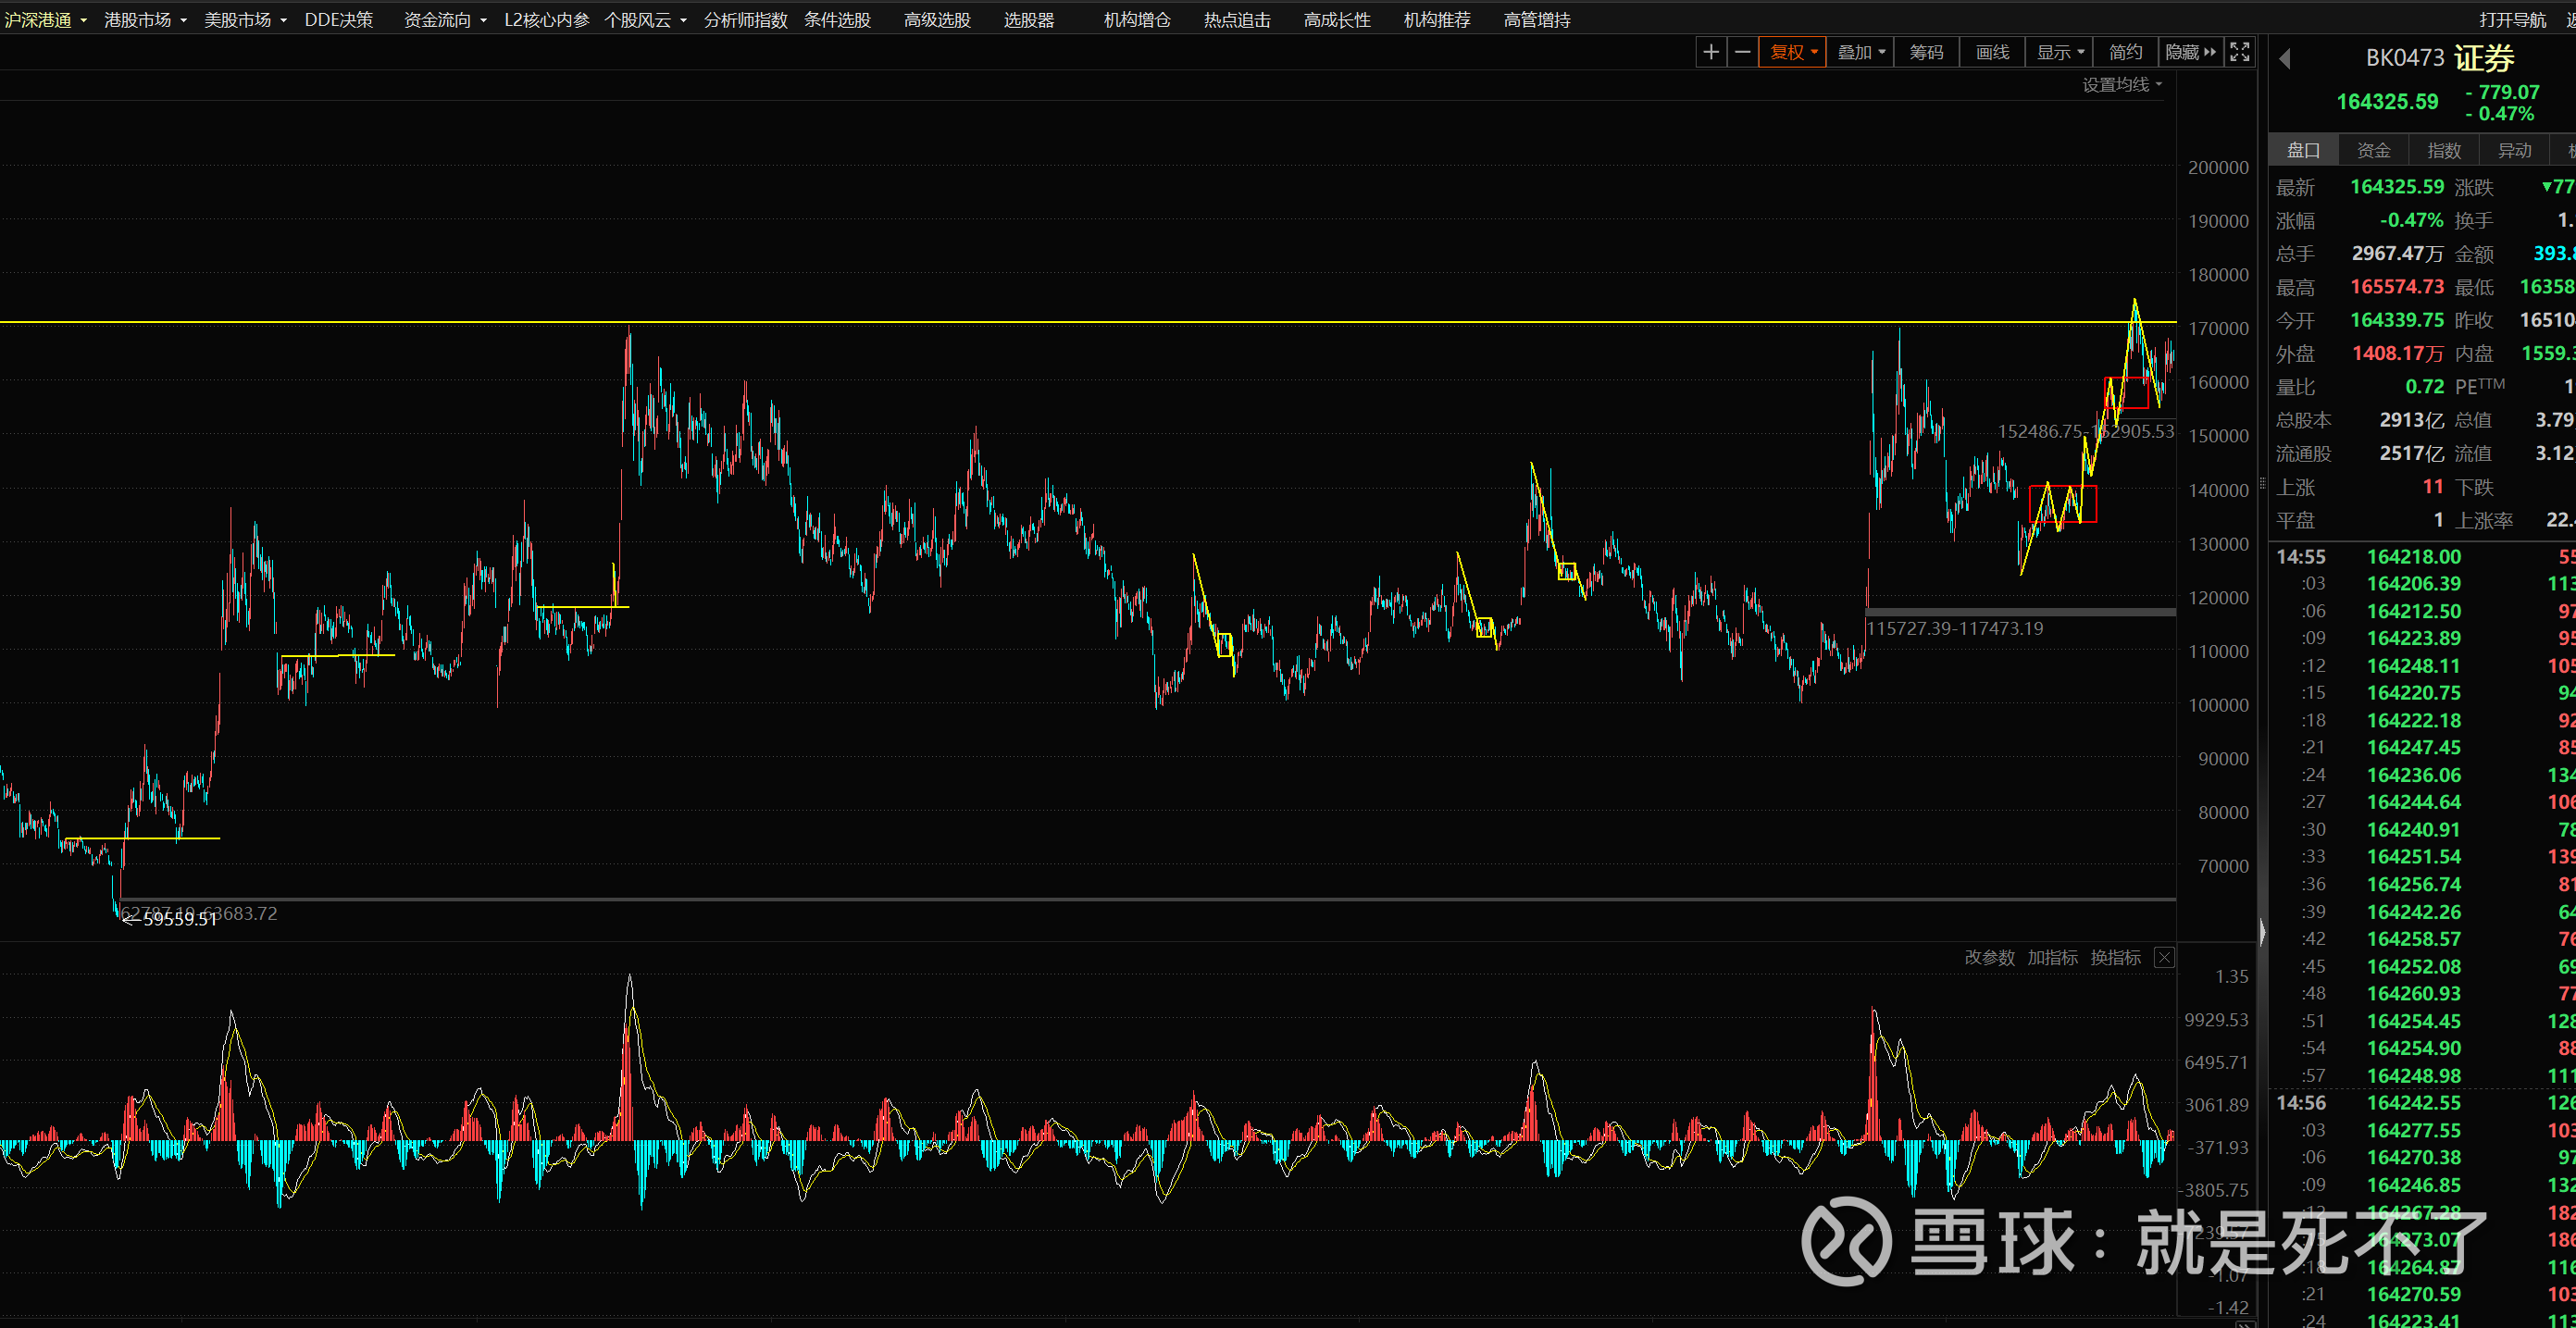Click the 隐藏 double-arrow hide button
The image size is (2576, 1328).
[x=2191, y=52]
